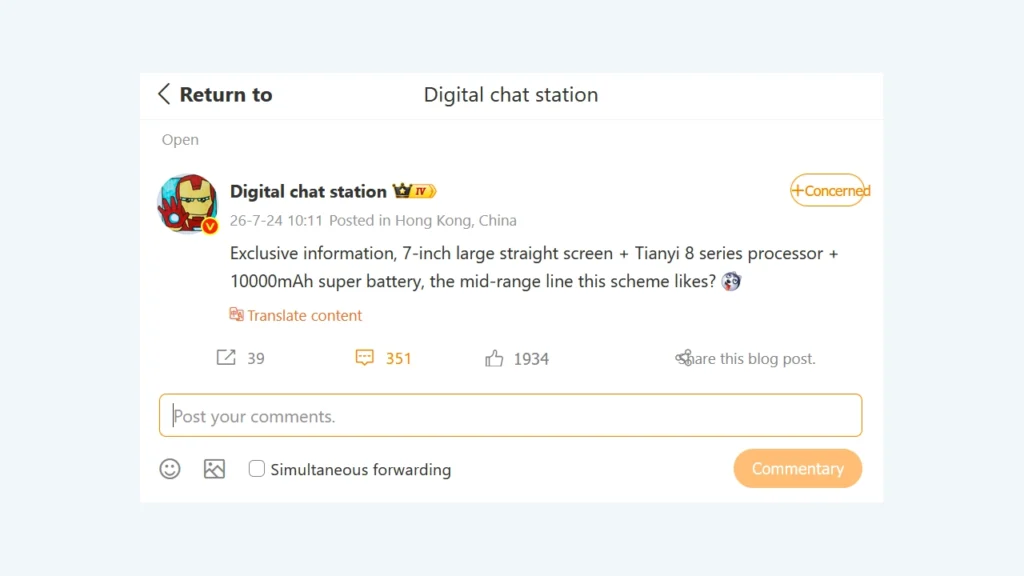Focus the Post your comments field
1024x576 pixels.
(x=511, y=415)
